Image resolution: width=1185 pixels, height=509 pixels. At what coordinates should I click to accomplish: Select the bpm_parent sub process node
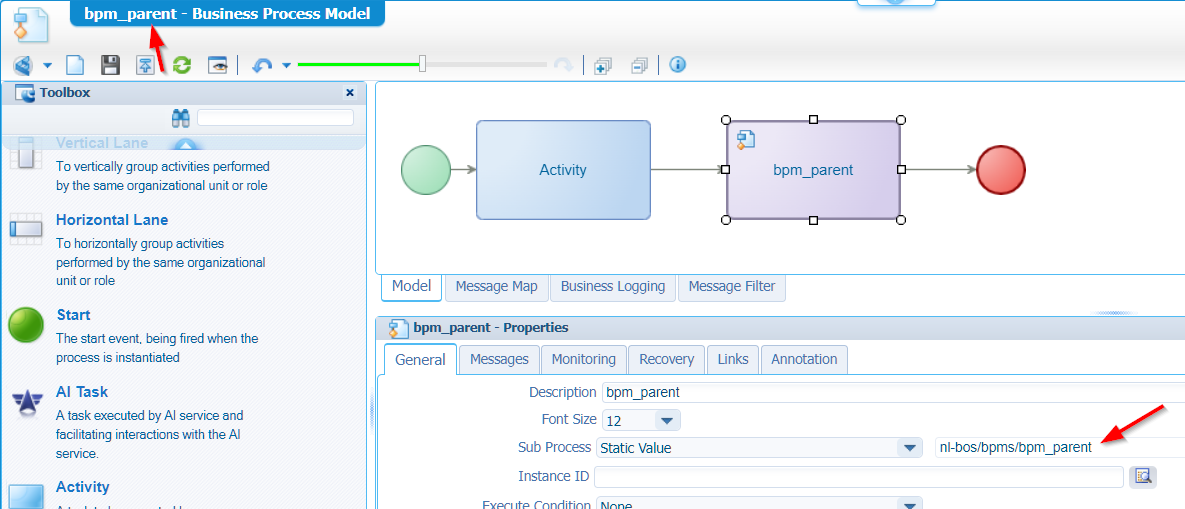tap(813, 170)
